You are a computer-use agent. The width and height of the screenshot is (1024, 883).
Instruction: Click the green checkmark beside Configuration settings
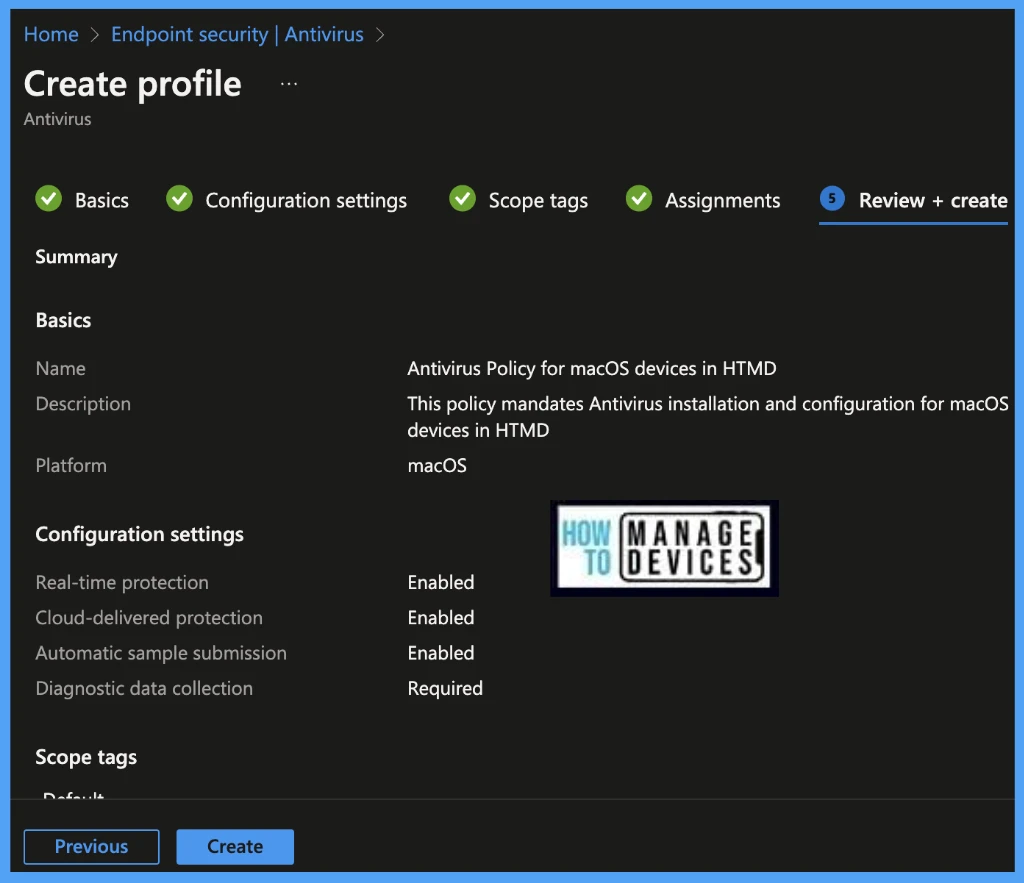179,199
